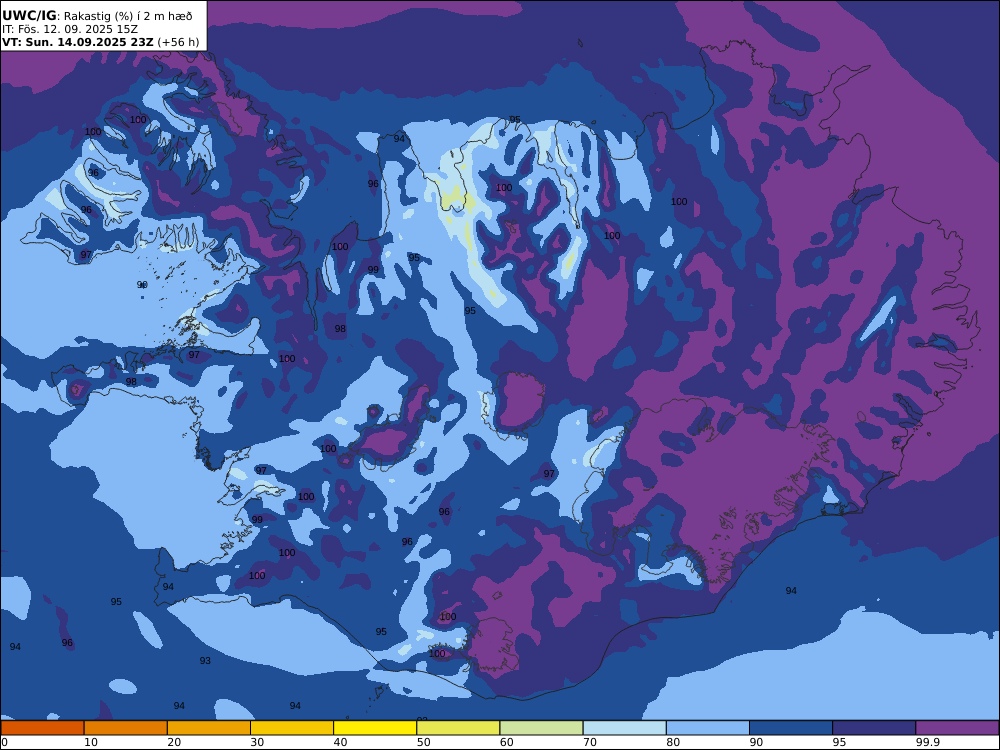1000x750 pixels.
Task: Click the '99.9' legend tick label
Action: [x=927, y=742]
